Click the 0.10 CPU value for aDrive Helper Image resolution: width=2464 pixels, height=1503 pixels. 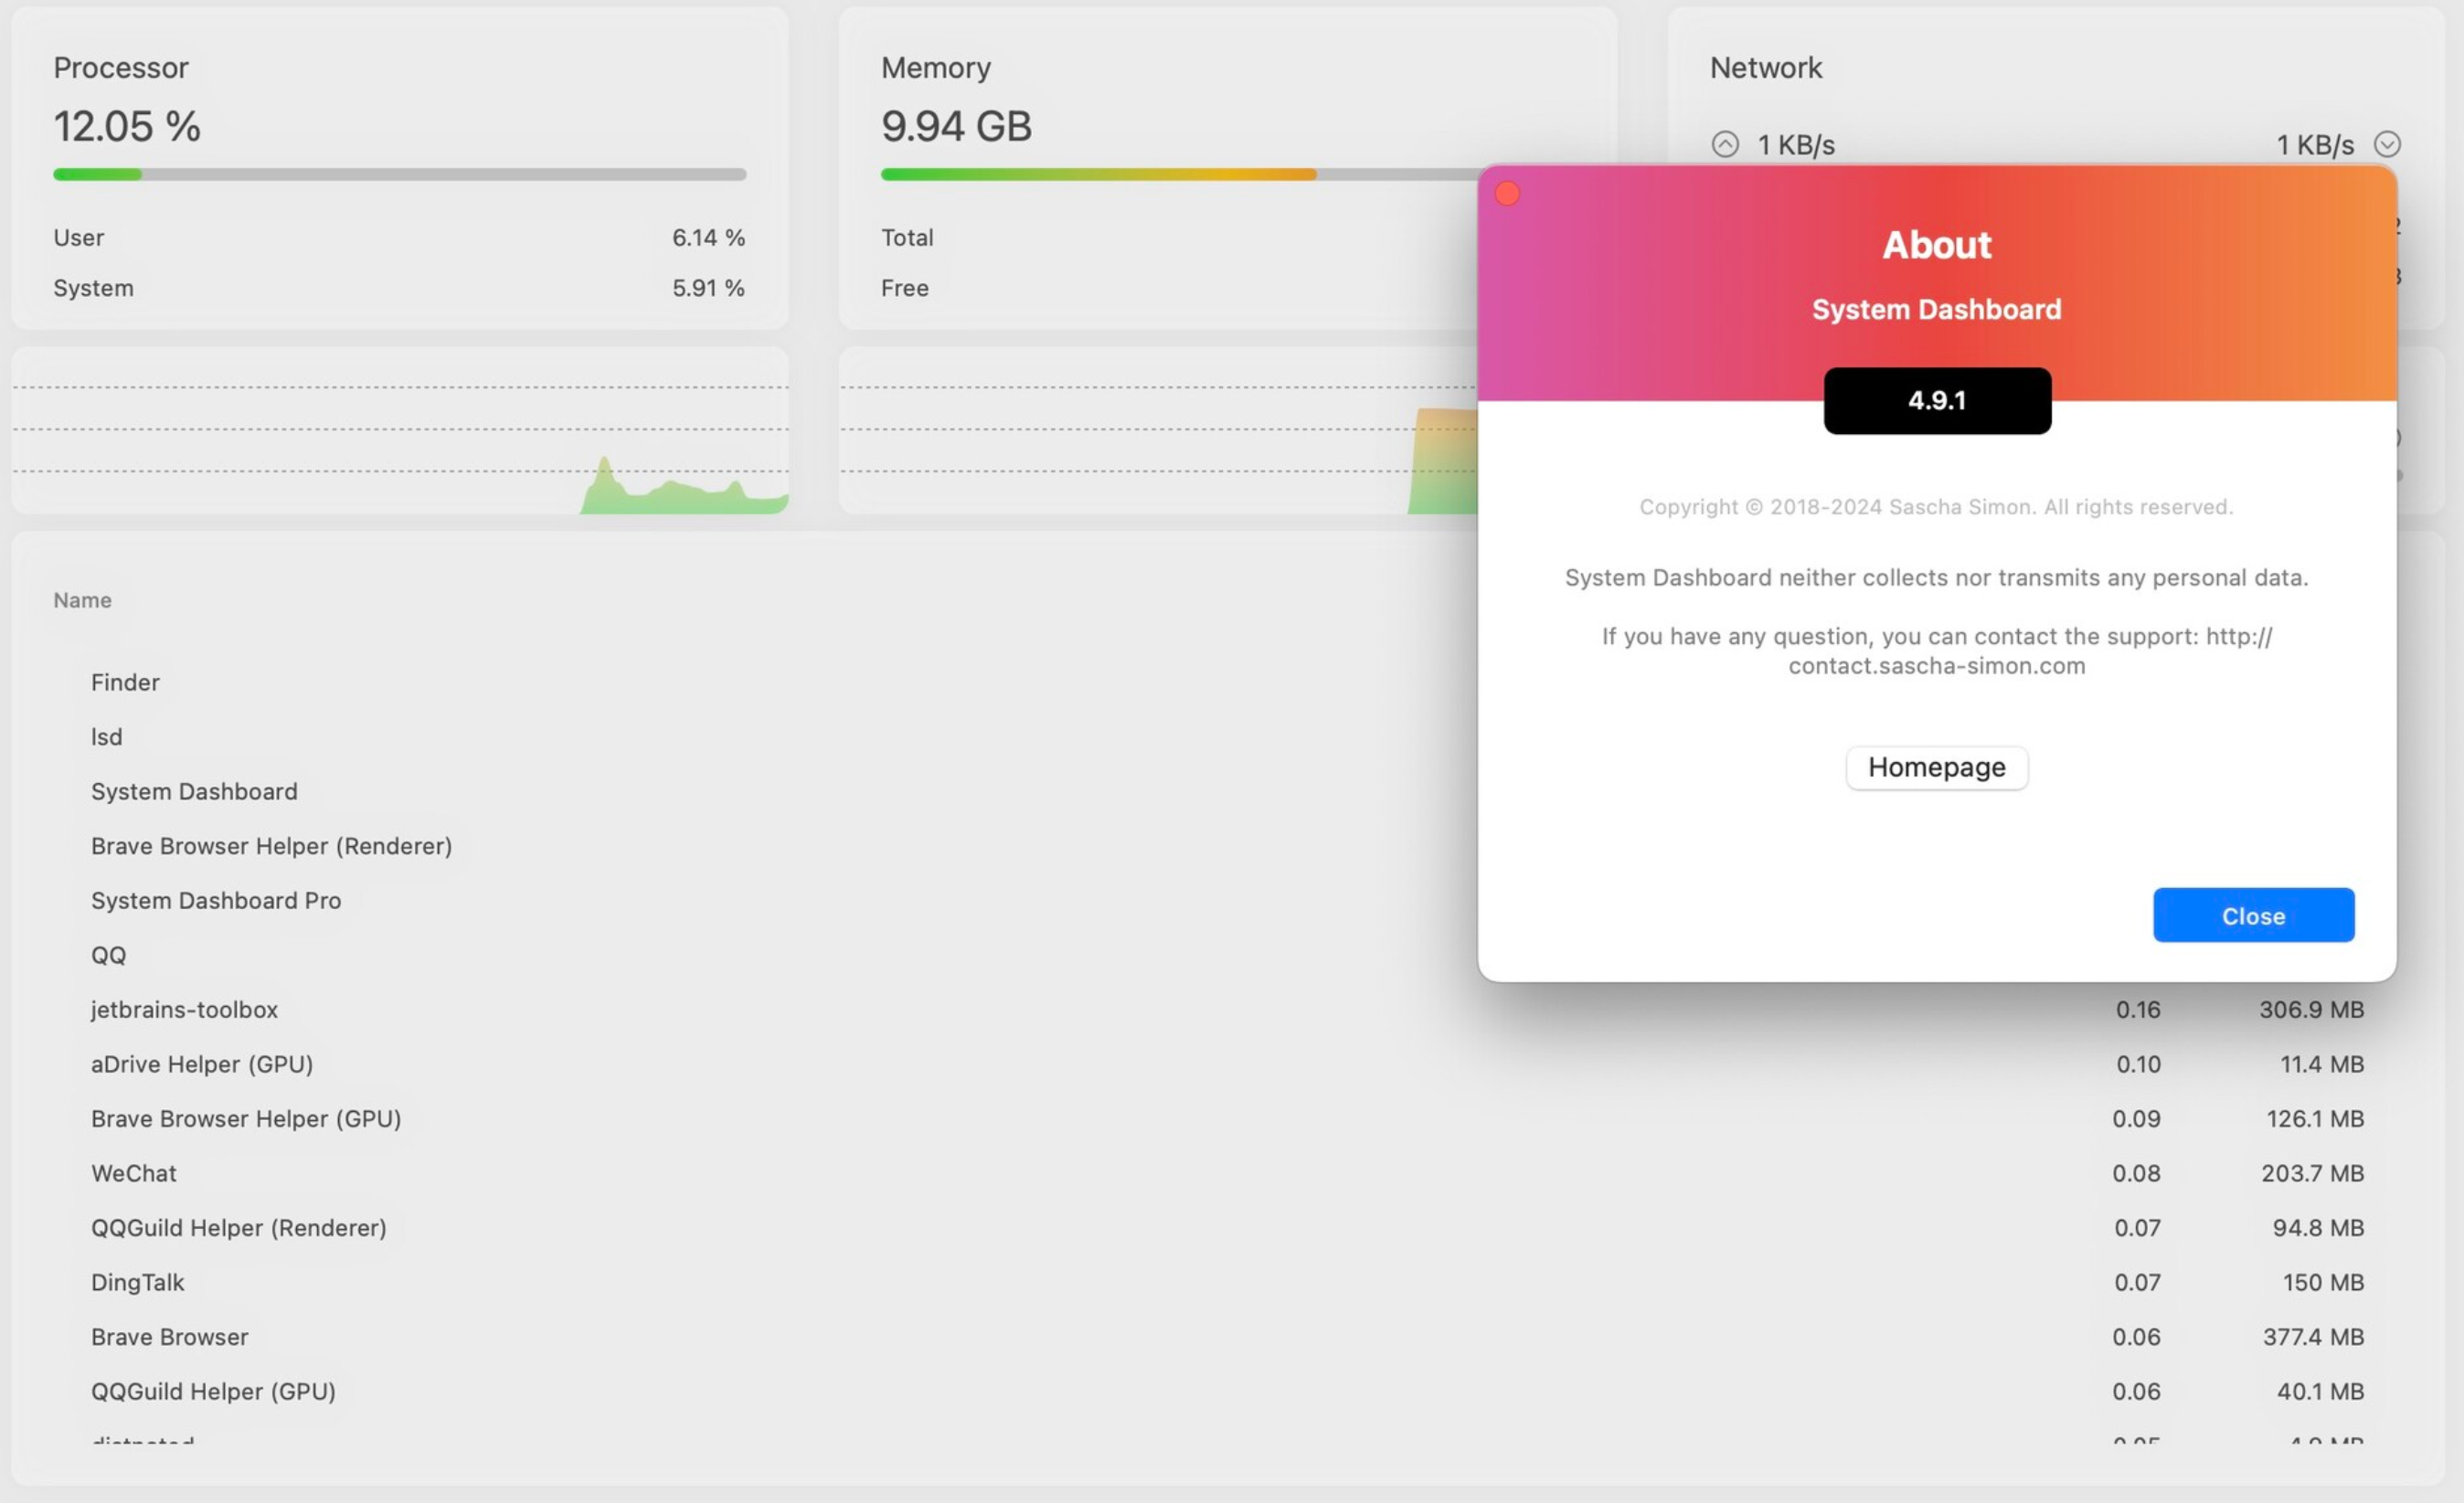(2138, 1064)
